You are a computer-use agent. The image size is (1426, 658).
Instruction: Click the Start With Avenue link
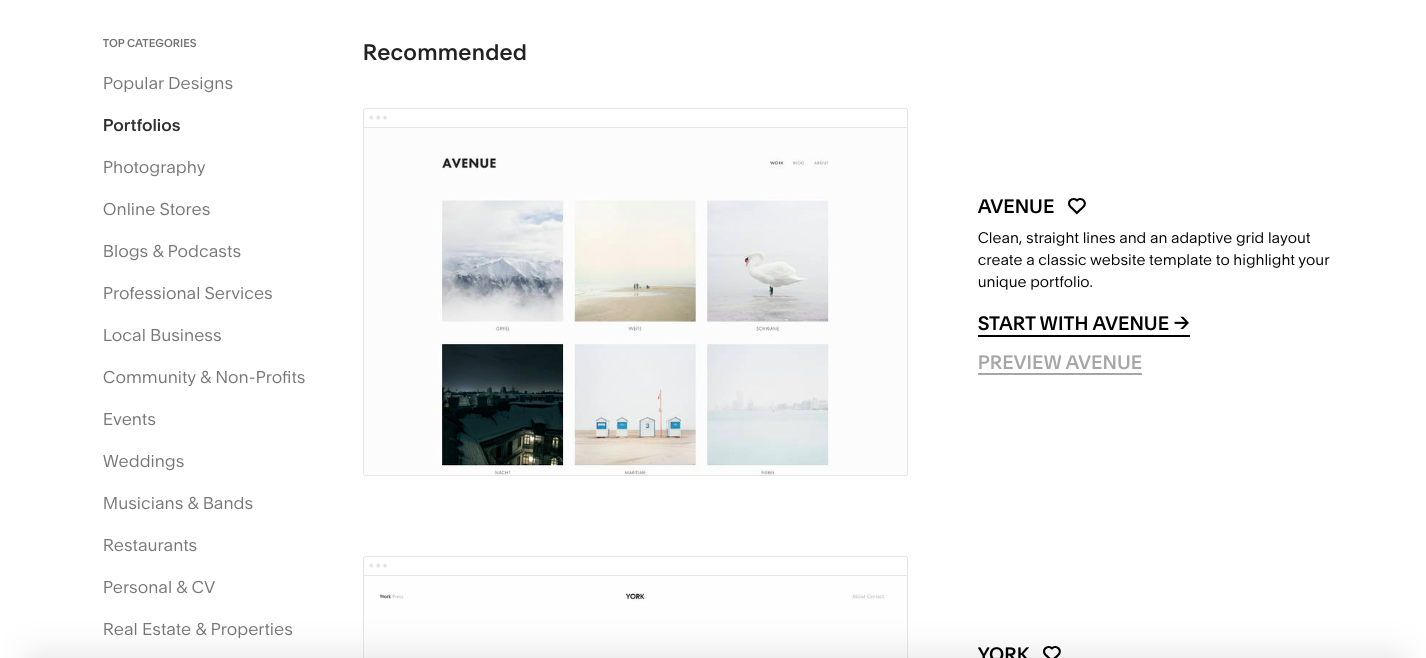coord(1084,324)
